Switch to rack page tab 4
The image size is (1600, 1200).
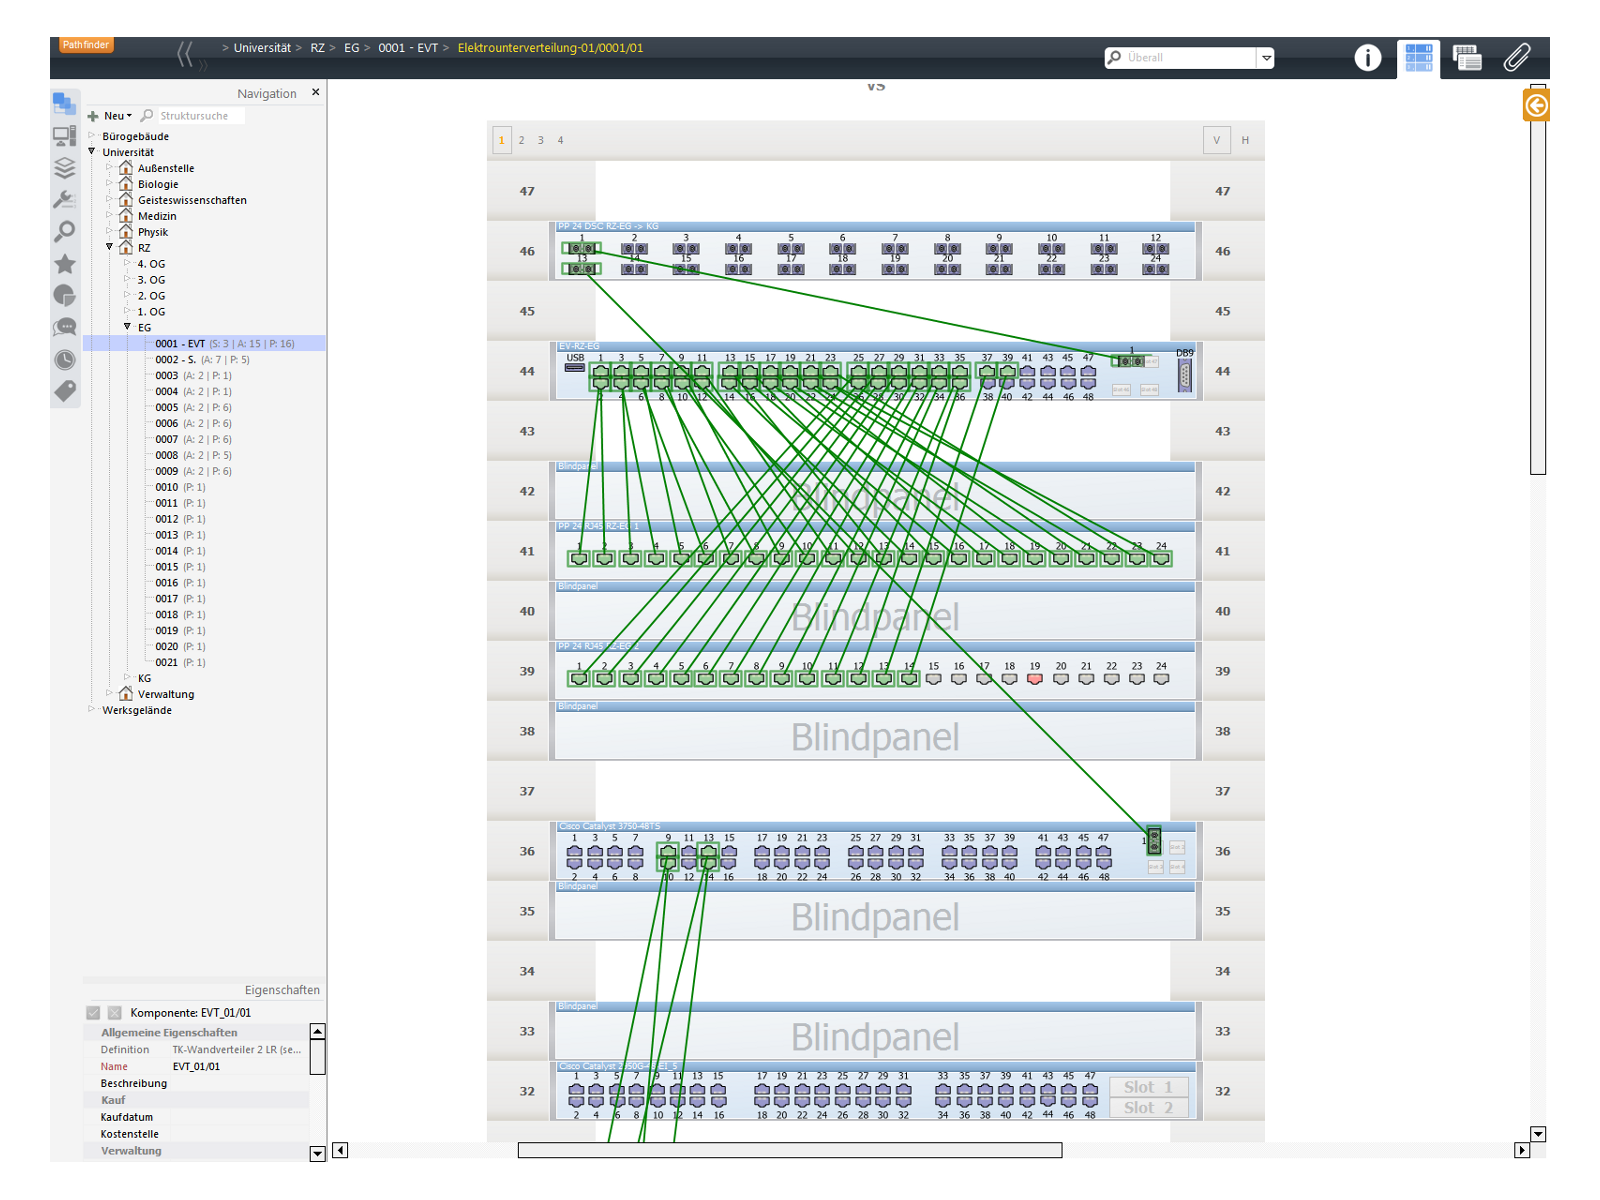(x=560, y=140)
